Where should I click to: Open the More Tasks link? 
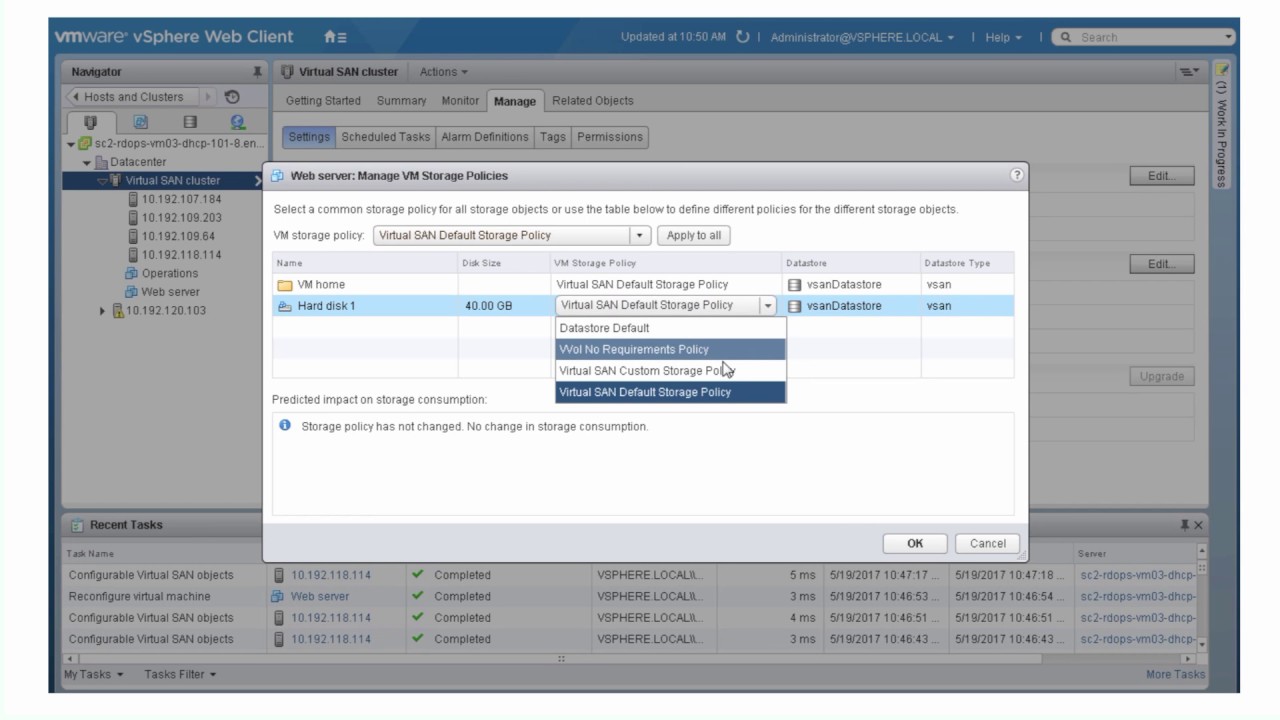[x=1175, y=674]
